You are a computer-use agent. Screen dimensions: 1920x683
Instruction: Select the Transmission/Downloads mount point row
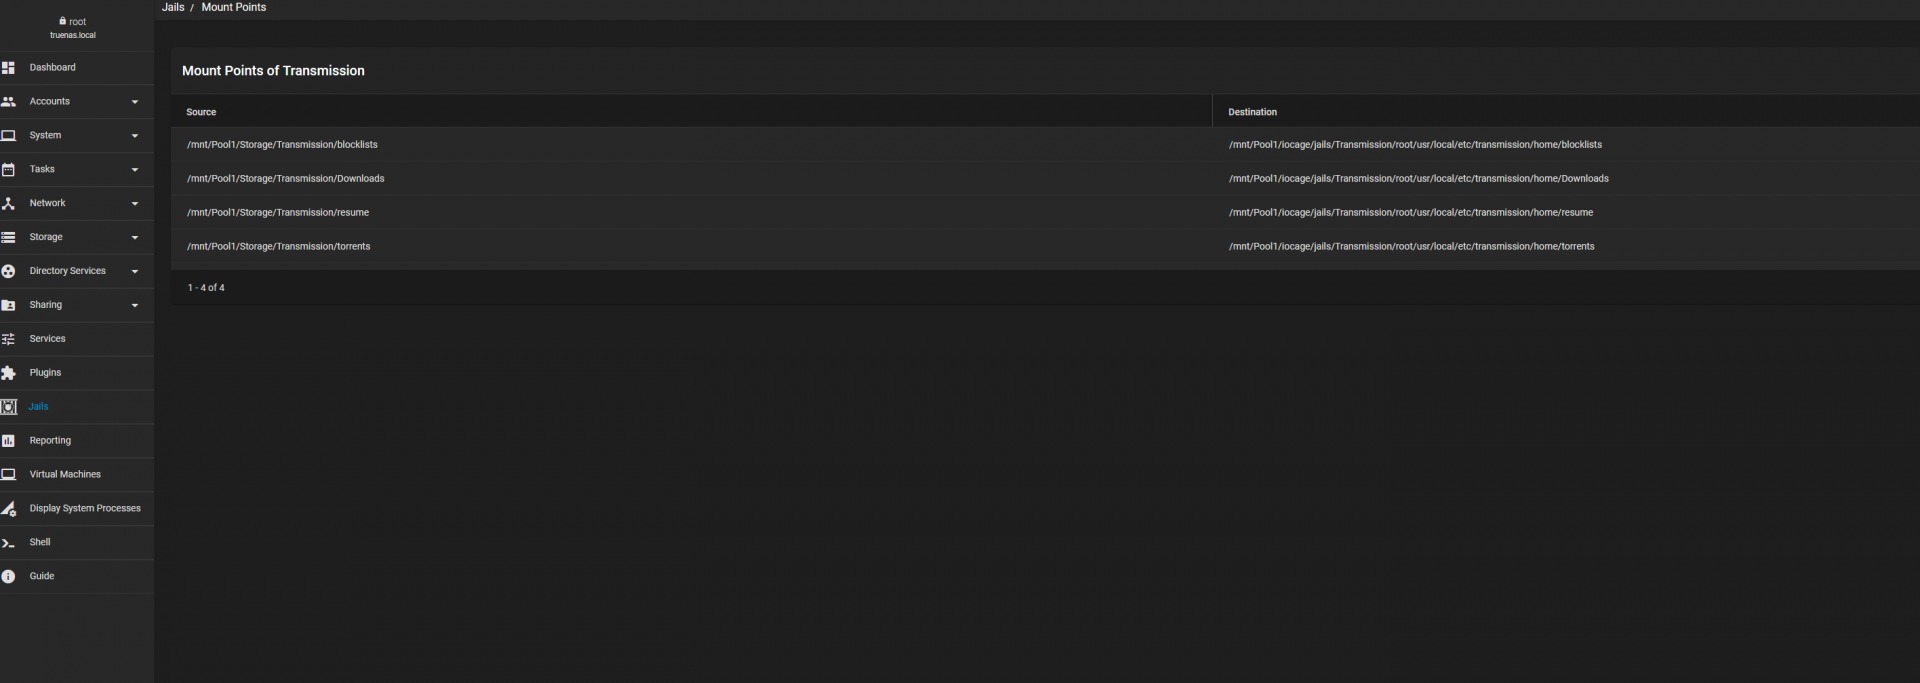[1045, 179]
